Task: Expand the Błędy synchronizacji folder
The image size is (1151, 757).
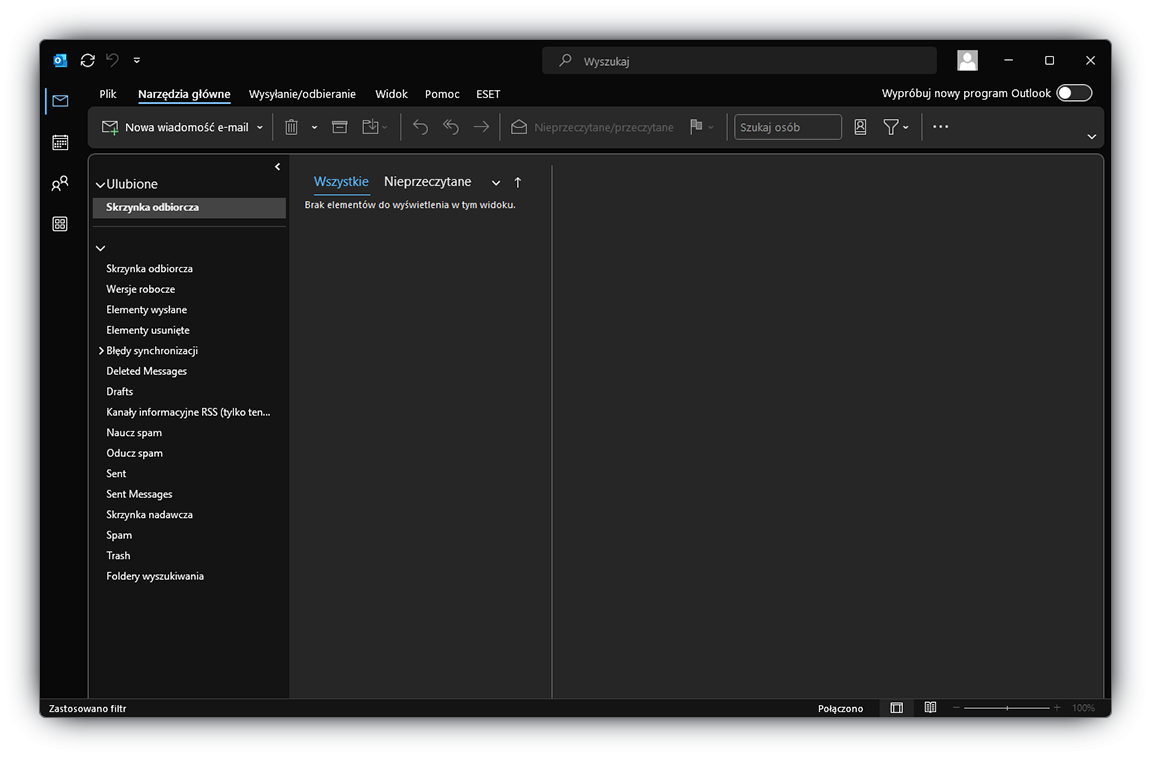Action: [x=101, y=351]
